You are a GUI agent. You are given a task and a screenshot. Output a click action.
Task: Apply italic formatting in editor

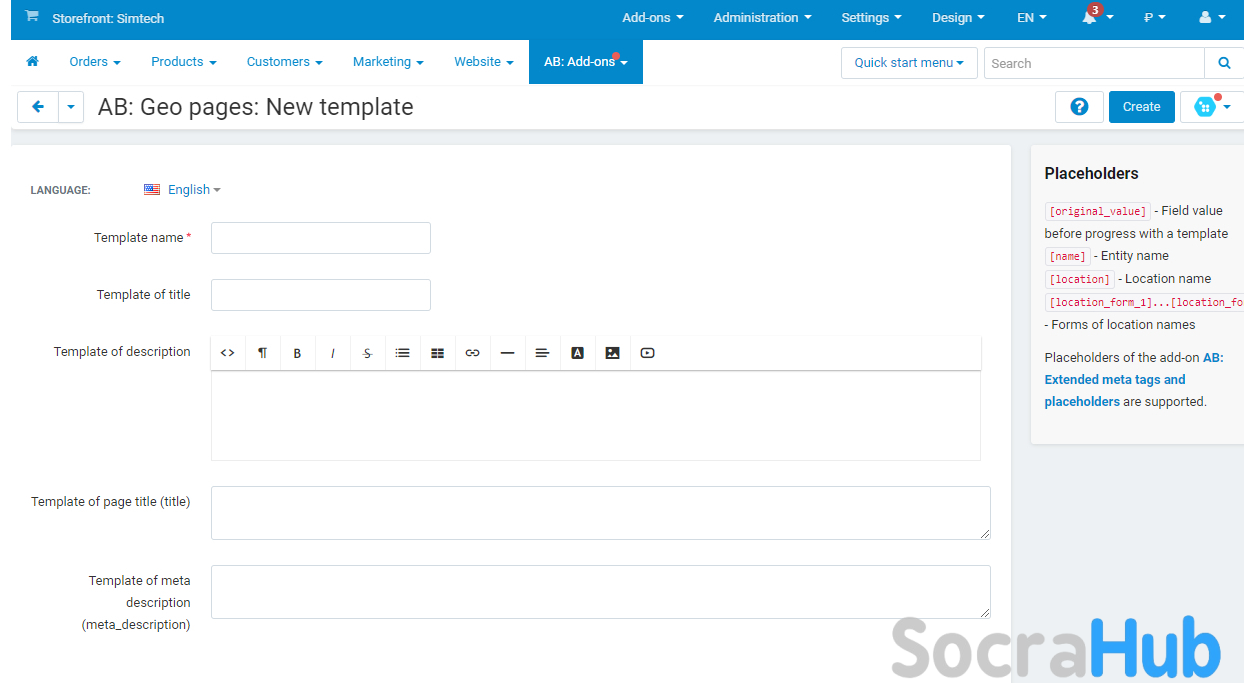332,353
